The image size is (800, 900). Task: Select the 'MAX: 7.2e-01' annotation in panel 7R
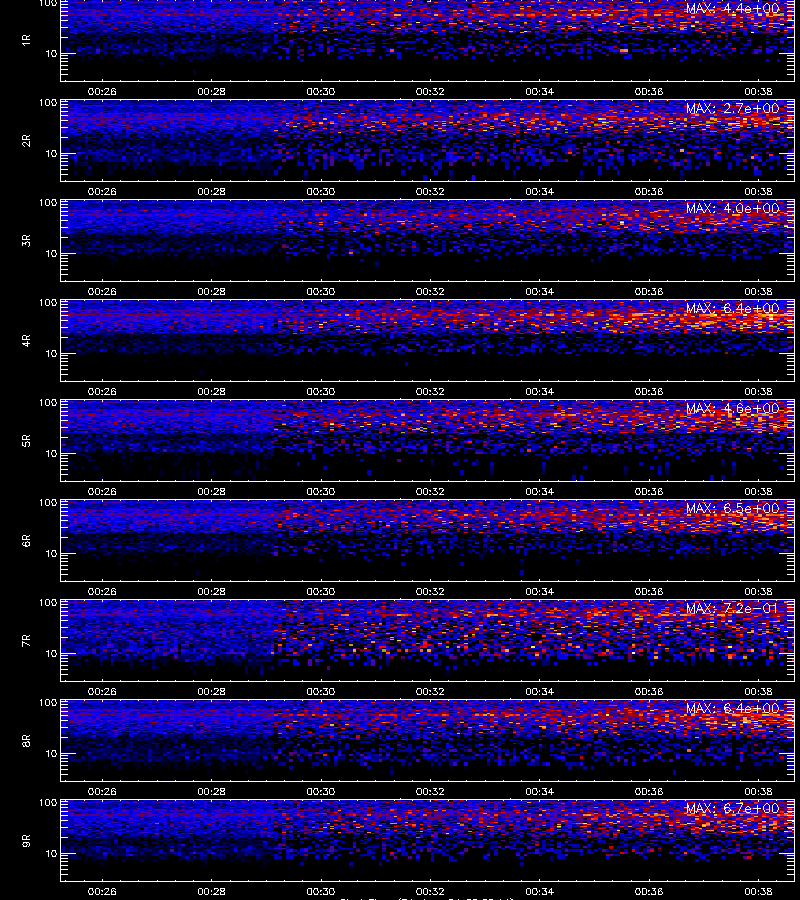tap(732, 608)
